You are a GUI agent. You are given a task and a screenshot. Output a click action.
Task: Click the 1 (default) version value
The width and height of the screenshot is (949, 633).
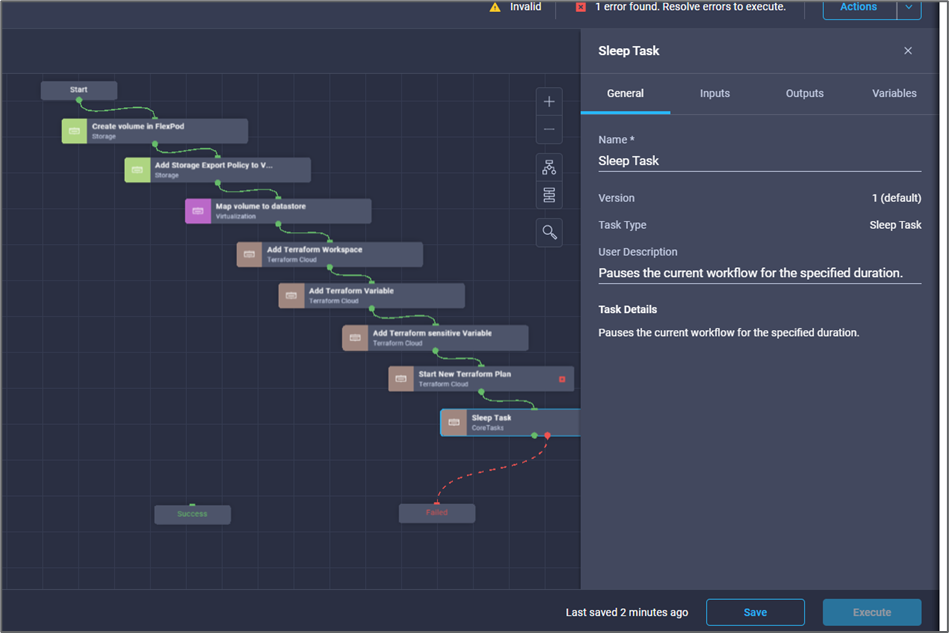pyautogui.click(x=896, y=198)
